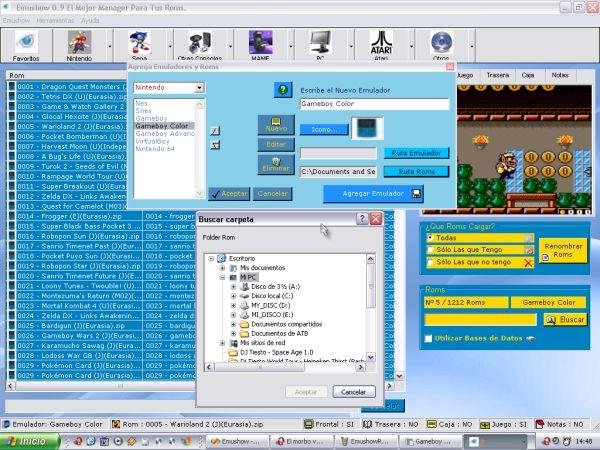This screenshot has width=600, height=450.
Task: Switch to the Notas tab
Action: click(x=560, y=75)
